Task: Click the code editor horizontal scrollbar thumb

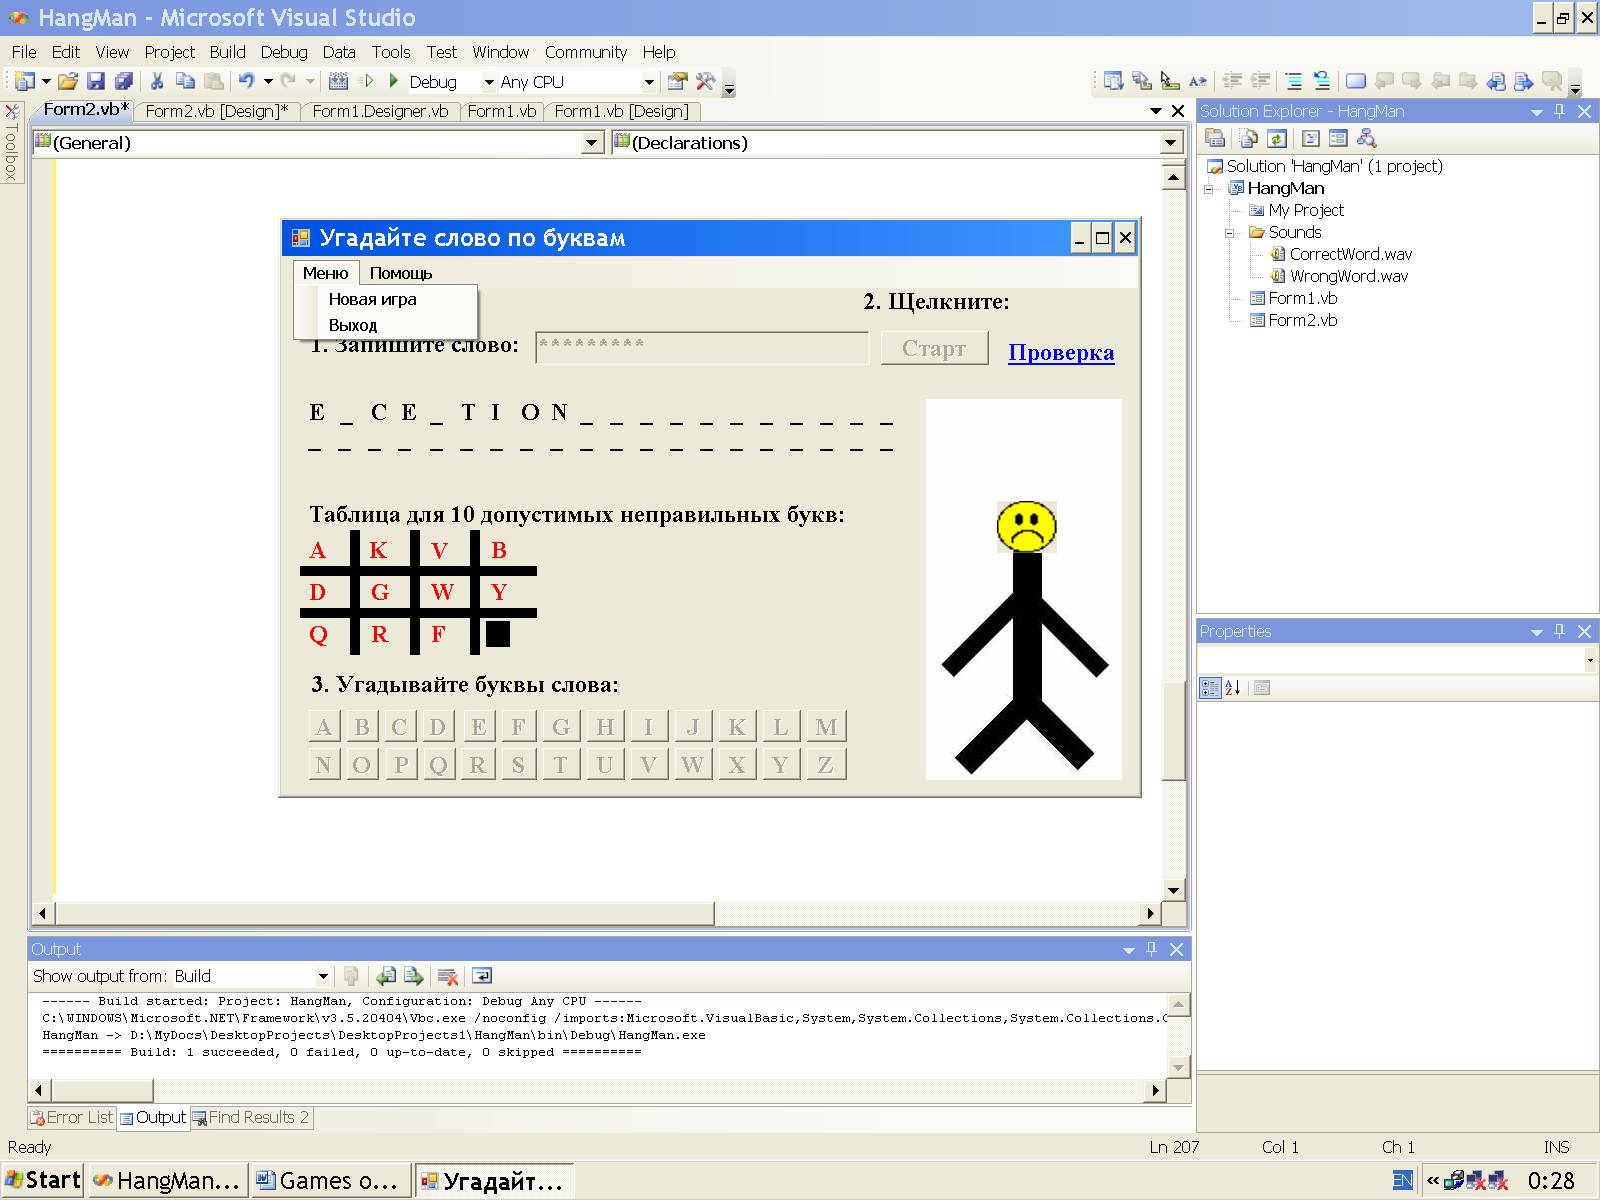Action: click(385, 913)
